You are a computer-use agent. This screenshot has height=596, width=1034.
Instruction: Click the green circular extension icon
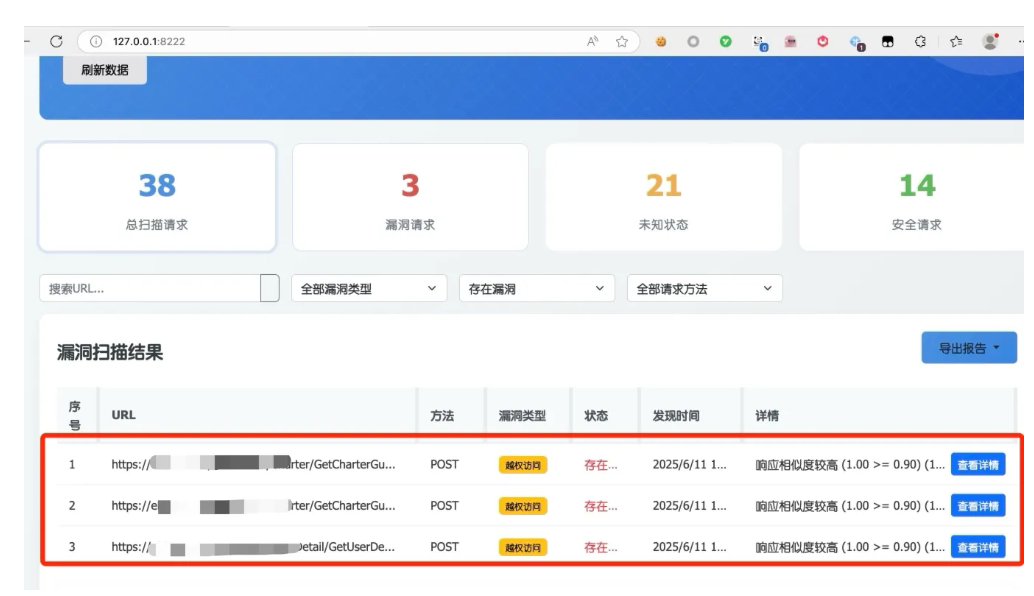tap(726, 41)
